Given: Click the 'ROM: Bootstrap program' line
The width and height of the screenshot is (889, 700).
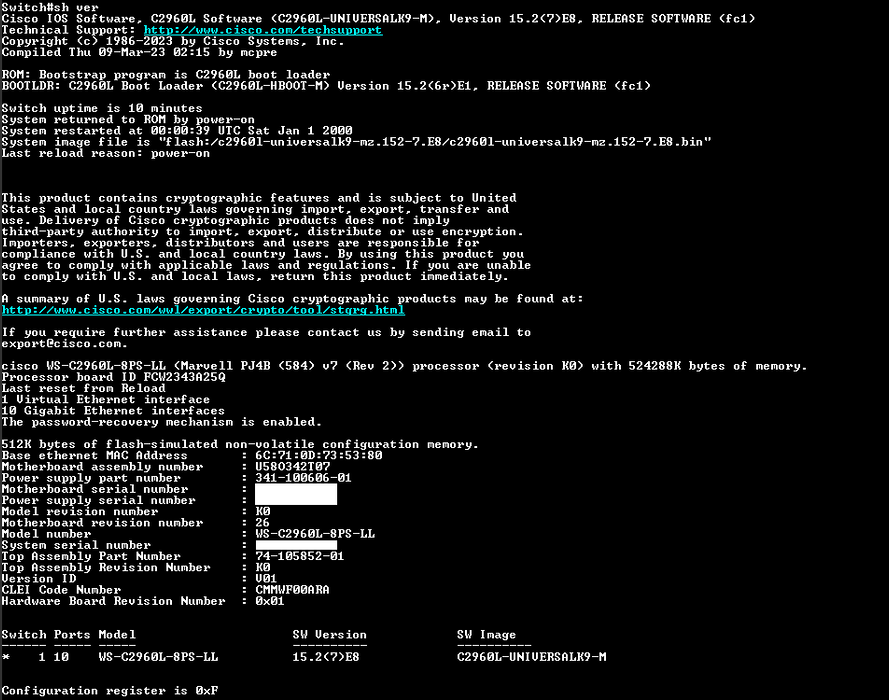Looking at the screenshot, I should pyautogui.click(x=166, y=75).
